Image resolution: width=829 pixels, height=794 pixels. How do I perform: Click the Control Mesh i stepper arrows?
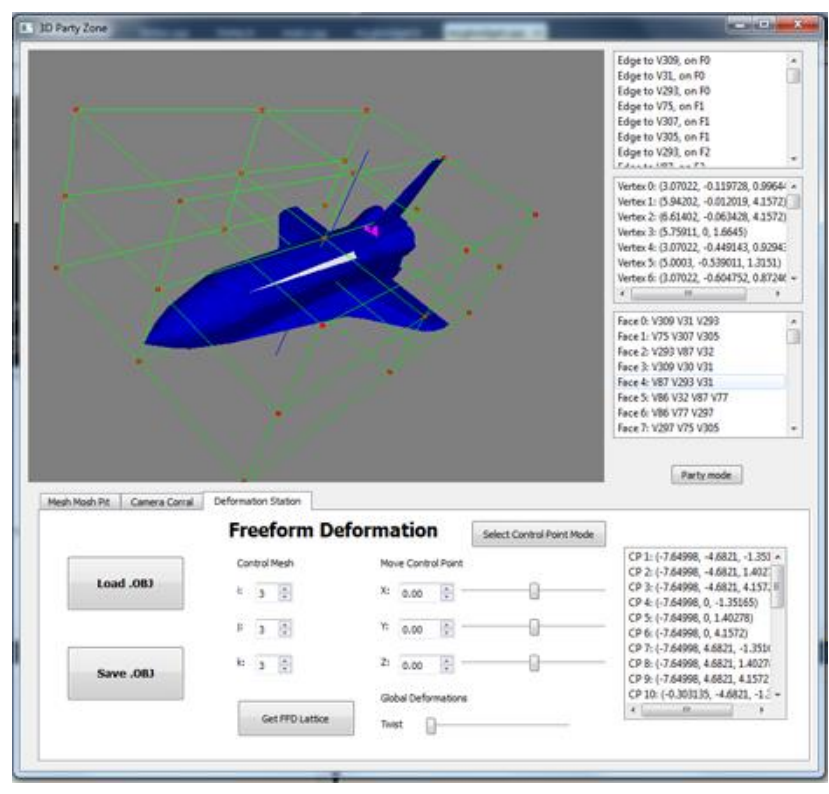pyautogui.click(x=285, y=592)
